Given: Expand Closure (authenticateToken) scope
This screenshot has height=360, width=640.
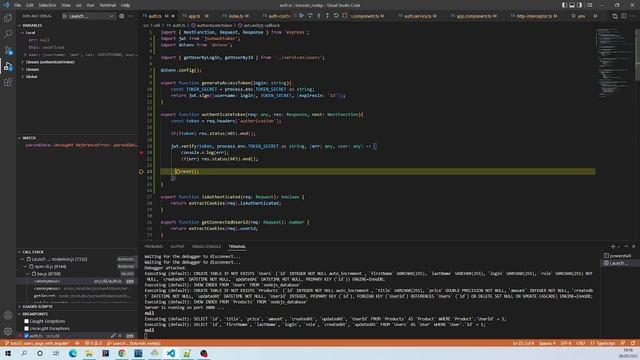Looking at the screenshot, I should (x=23, y=62).
